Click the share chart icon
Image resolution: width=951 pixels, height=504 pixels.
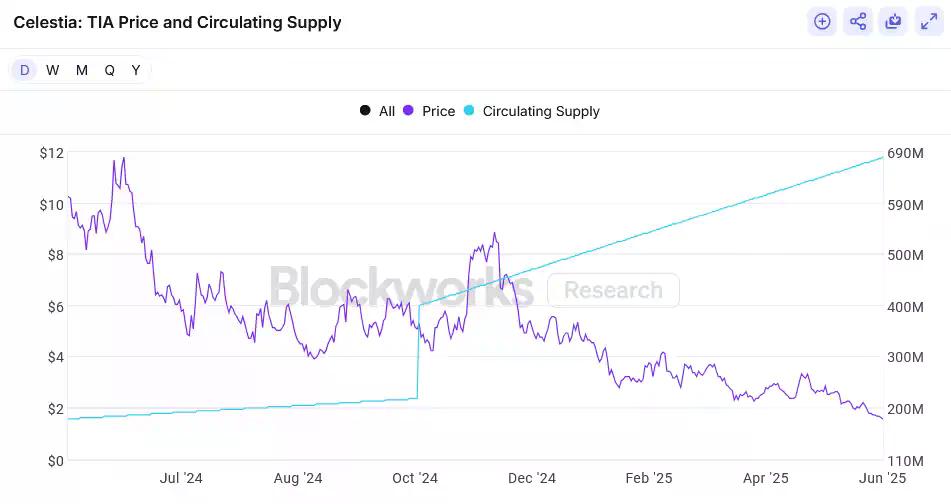coord(857,21)
